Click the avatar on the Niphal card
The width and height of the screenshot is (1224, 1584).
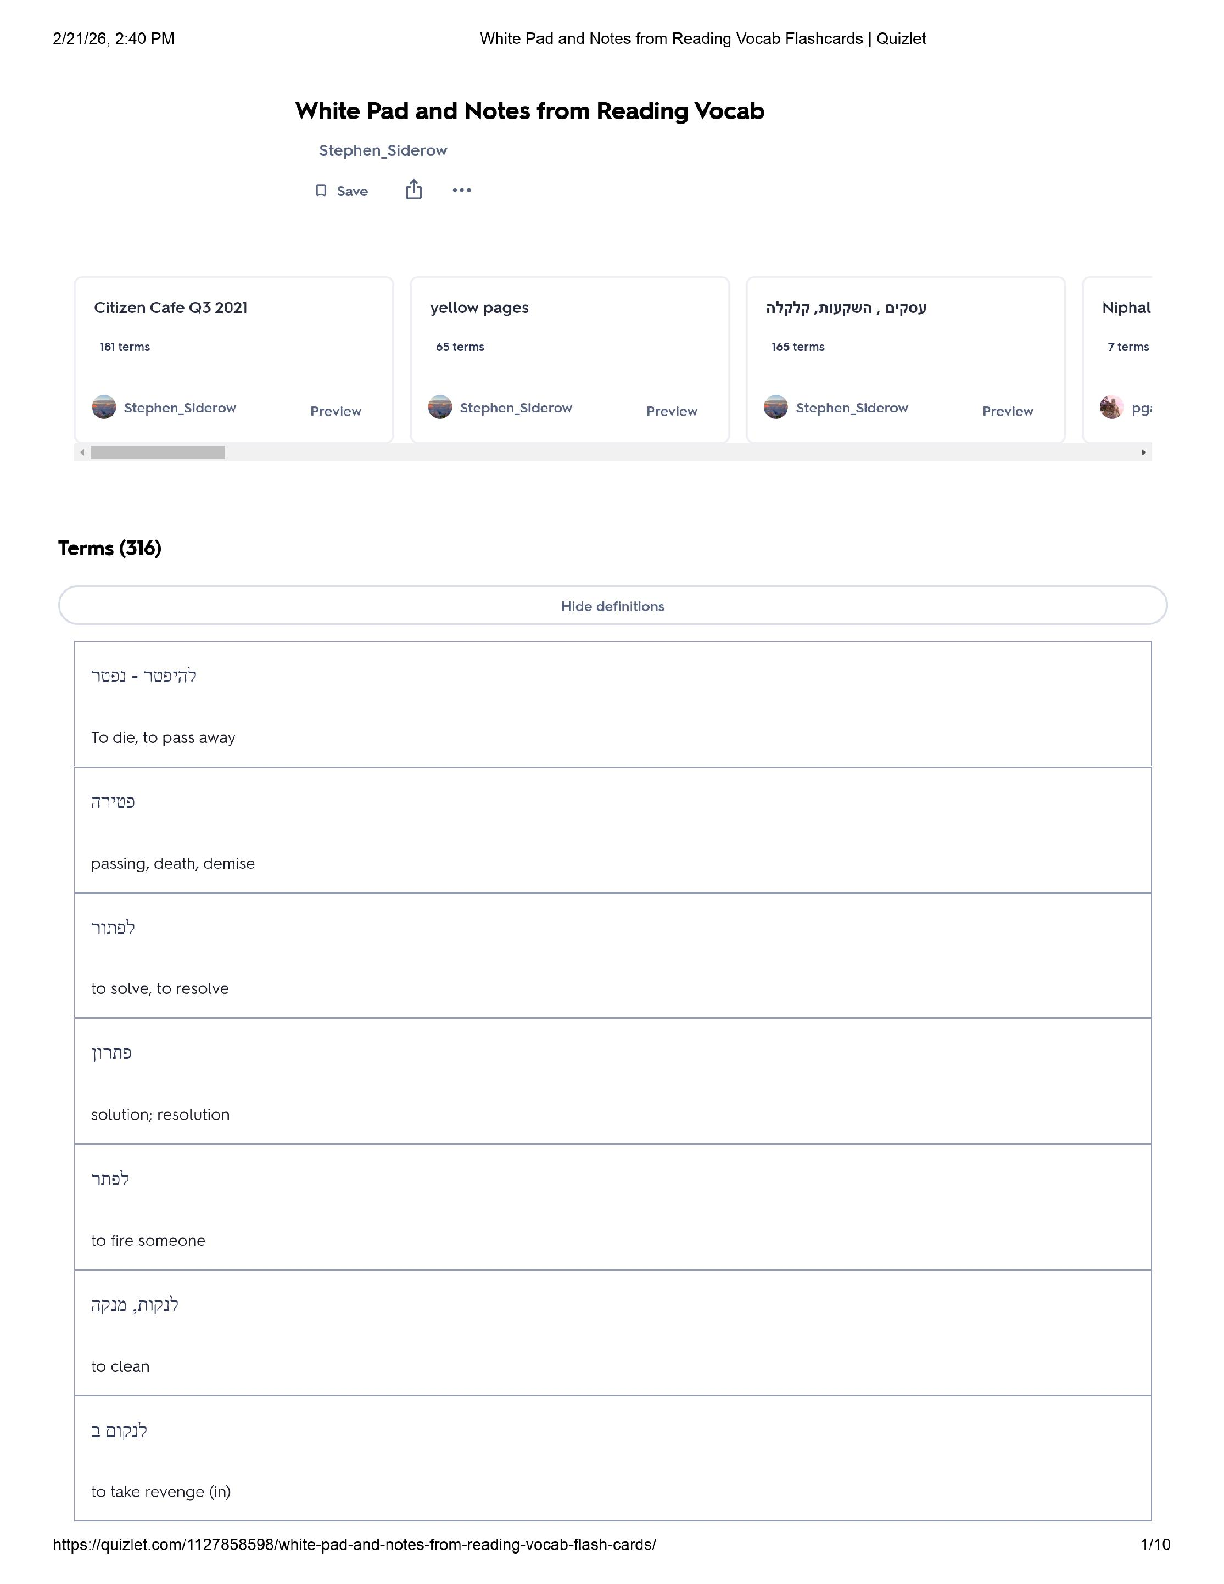[1111, 408]
